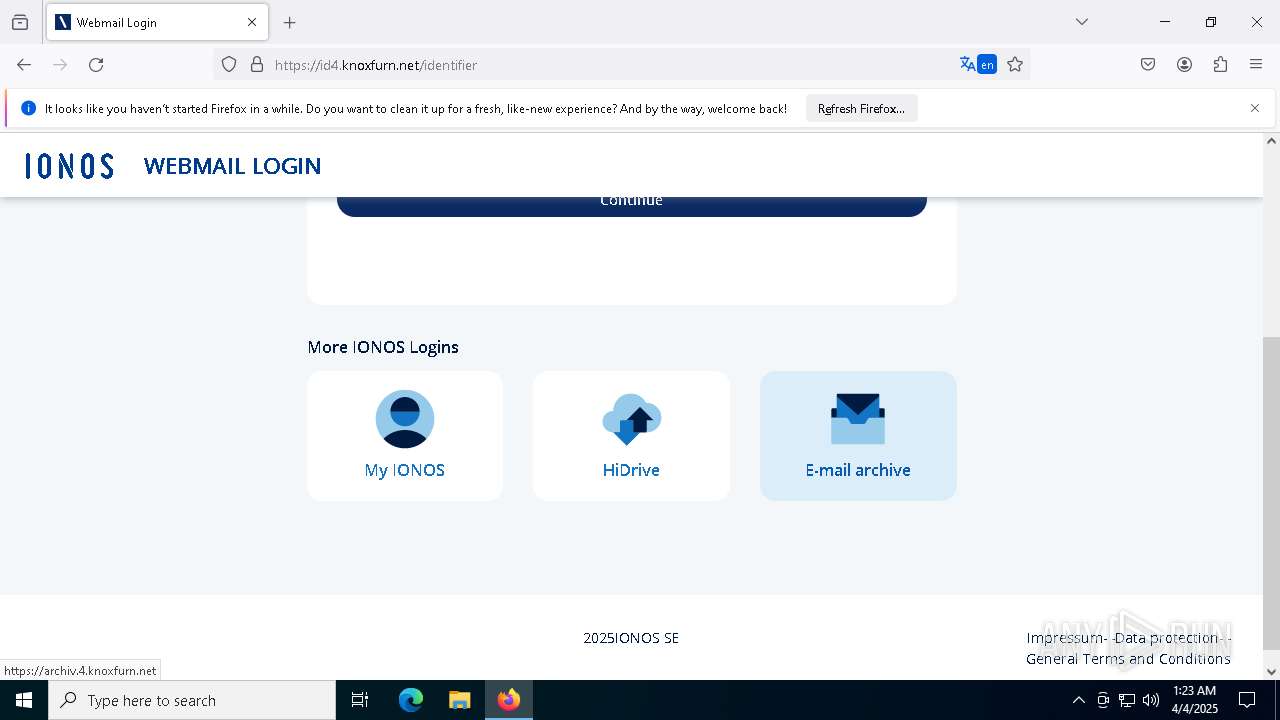The image size is (1280, 720).
Task: Open File Explorer from taskbar
Action: pos(459,700)
